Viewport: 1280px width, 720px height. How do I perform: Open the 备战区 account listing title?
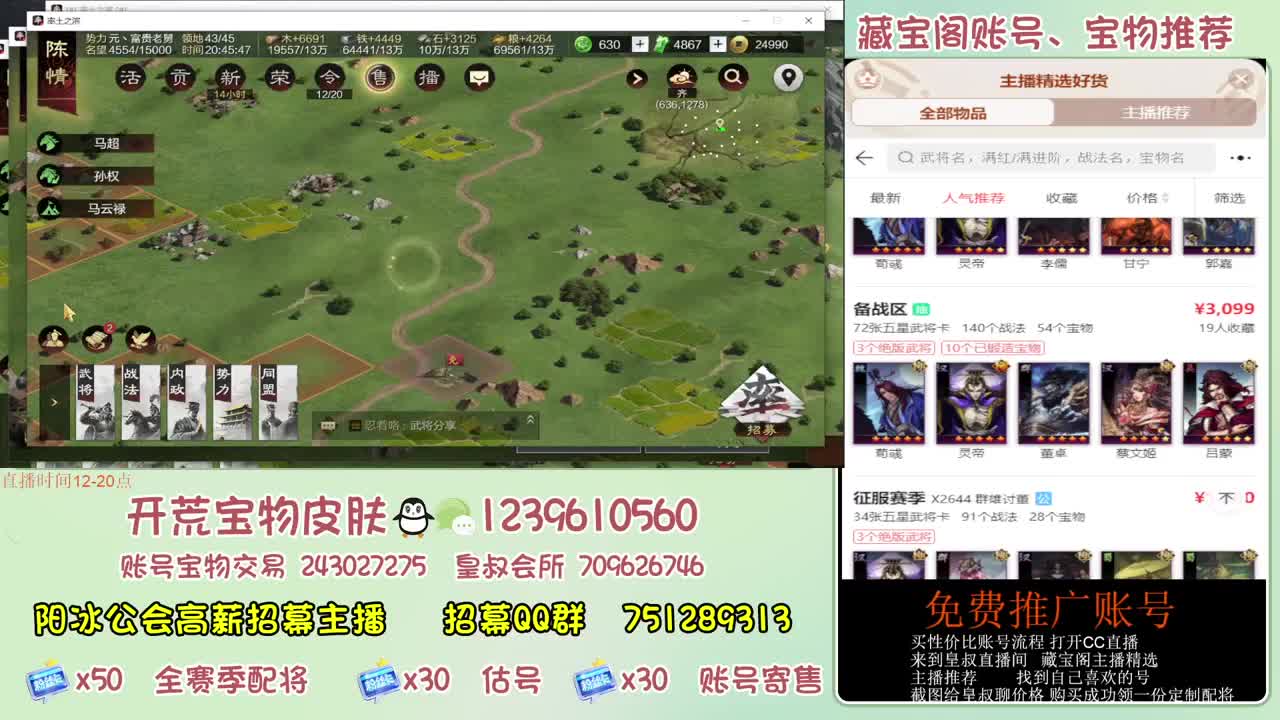(x=880, y=309)
